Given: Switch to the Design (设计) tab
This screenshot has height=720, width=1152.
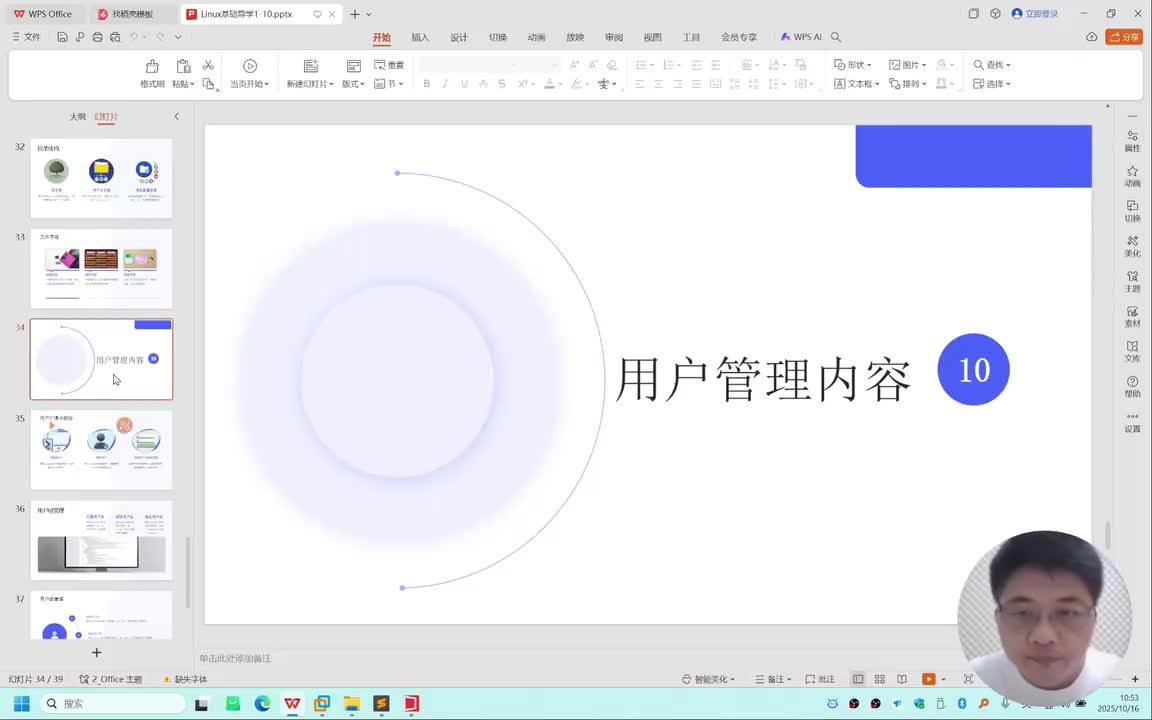Looking at the screenshot, I should coord(459,37).
